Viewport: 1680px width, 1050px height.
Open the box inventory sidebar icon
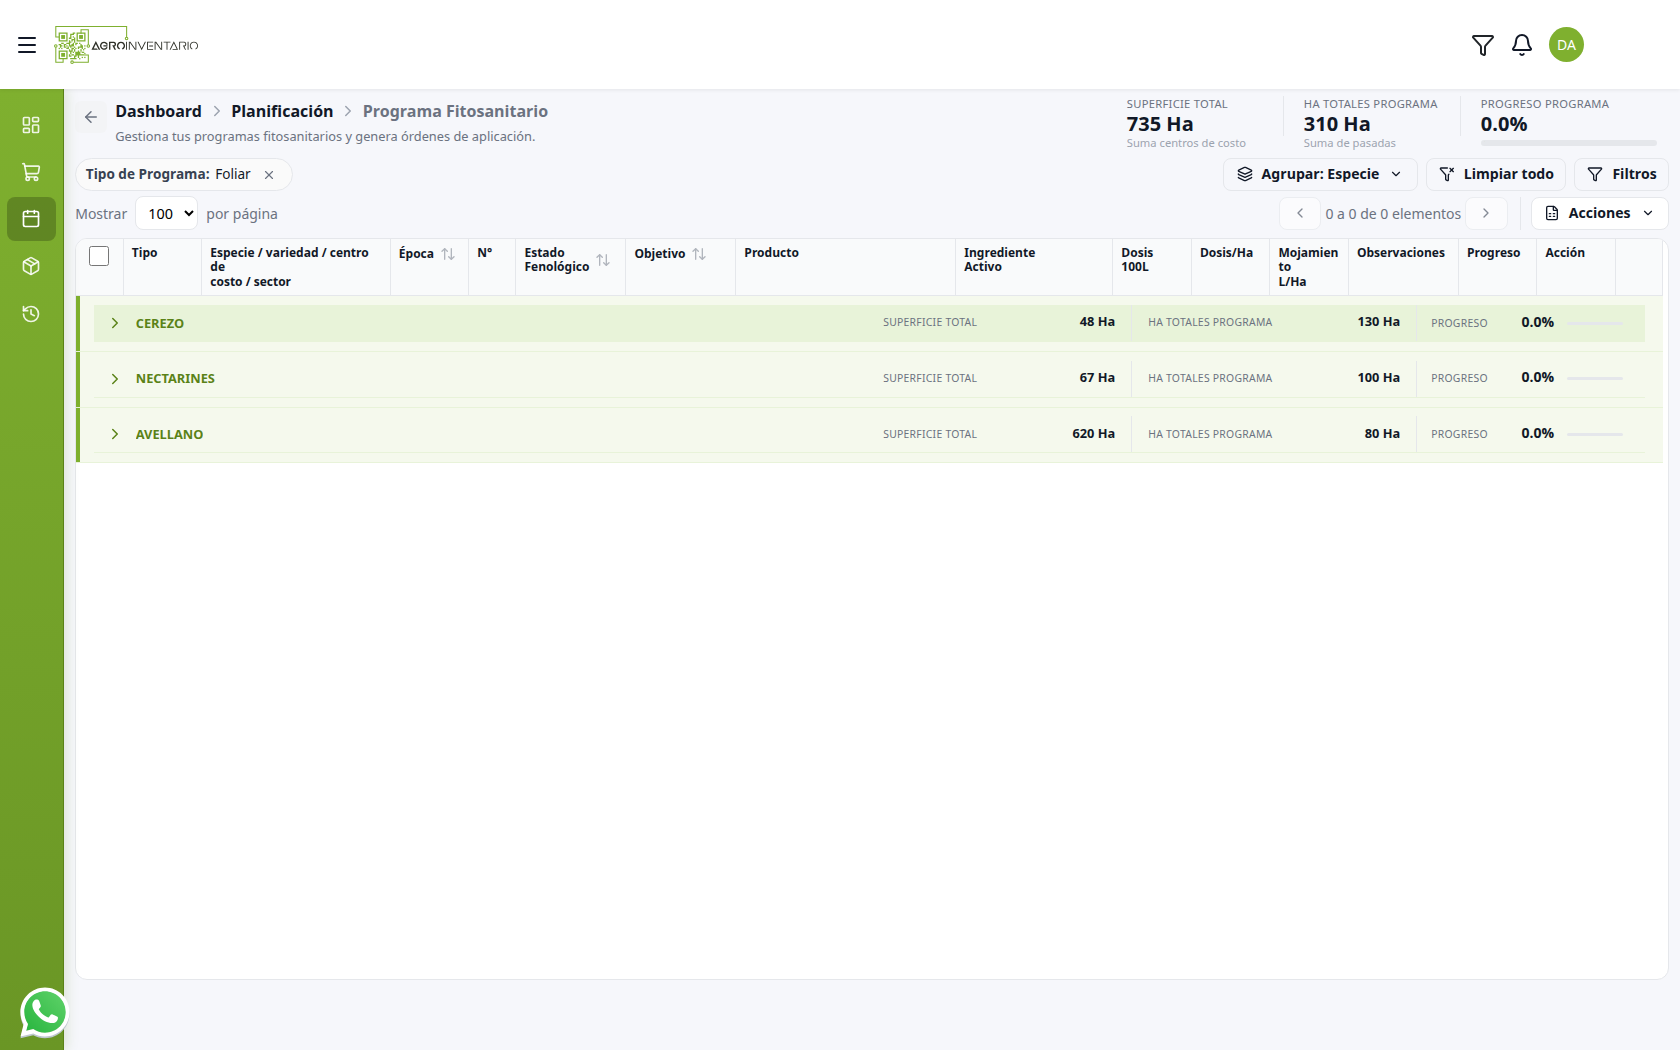[31, 266]
